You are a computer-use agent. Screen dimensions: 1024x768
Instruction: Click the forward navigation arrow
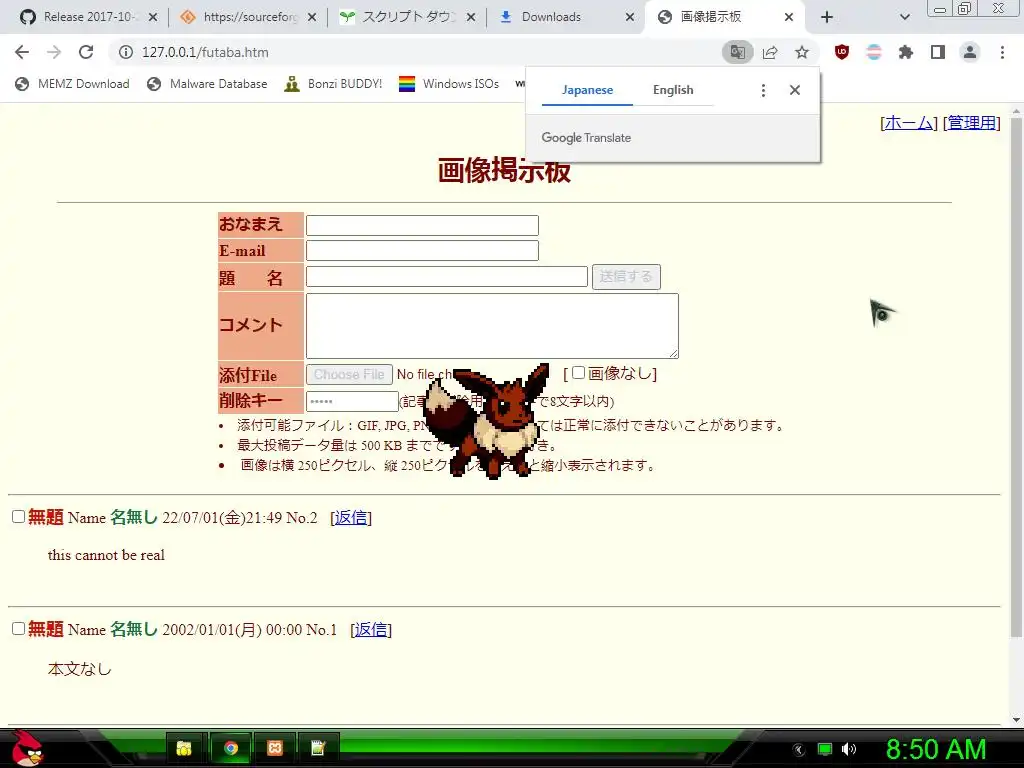(54, 52)
